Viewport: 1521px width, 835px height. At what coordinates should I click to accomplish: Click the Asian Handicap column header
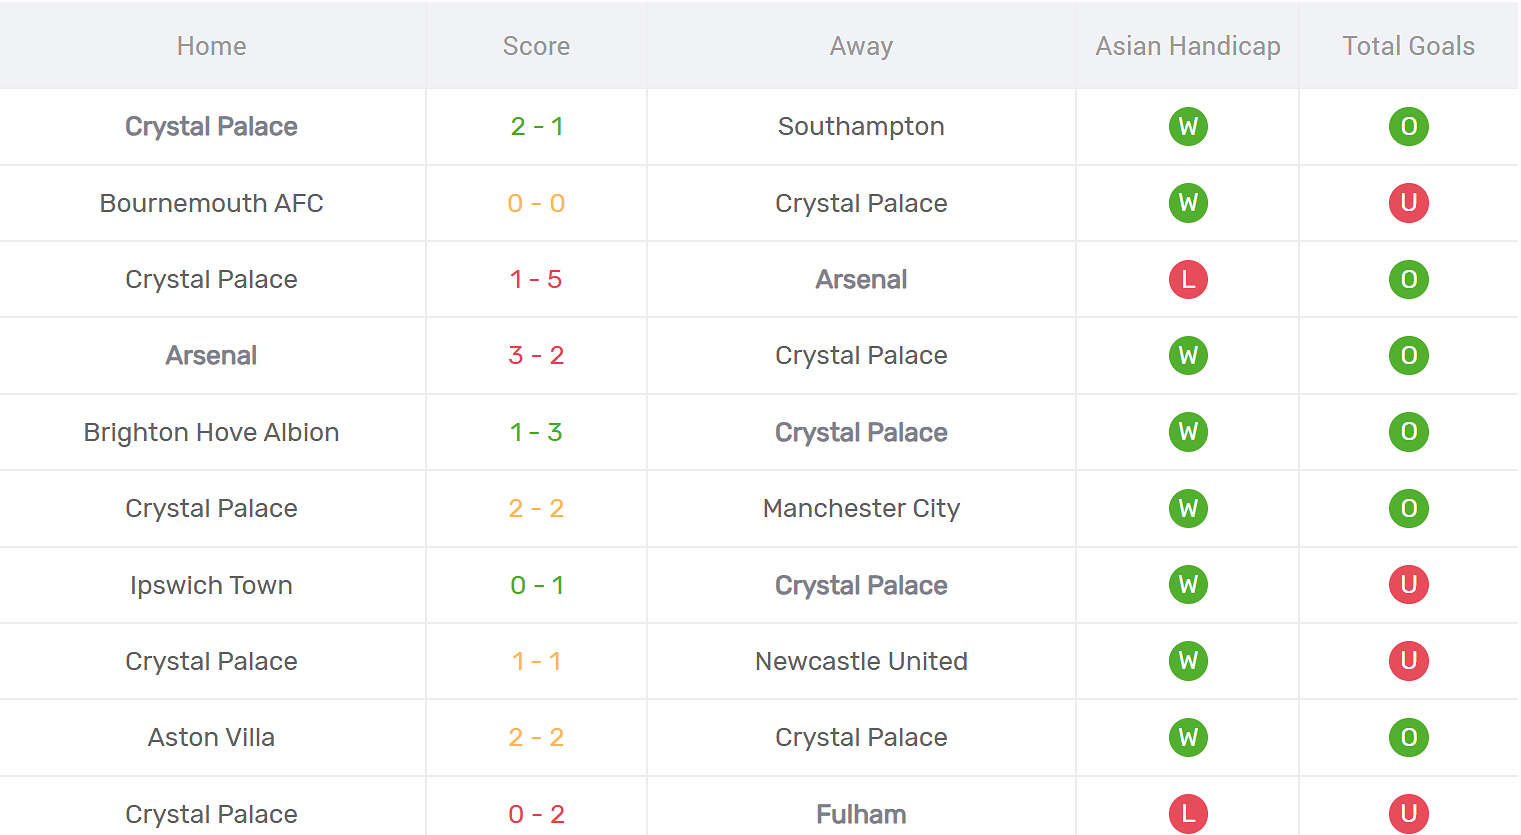(x=1188, y=46)
